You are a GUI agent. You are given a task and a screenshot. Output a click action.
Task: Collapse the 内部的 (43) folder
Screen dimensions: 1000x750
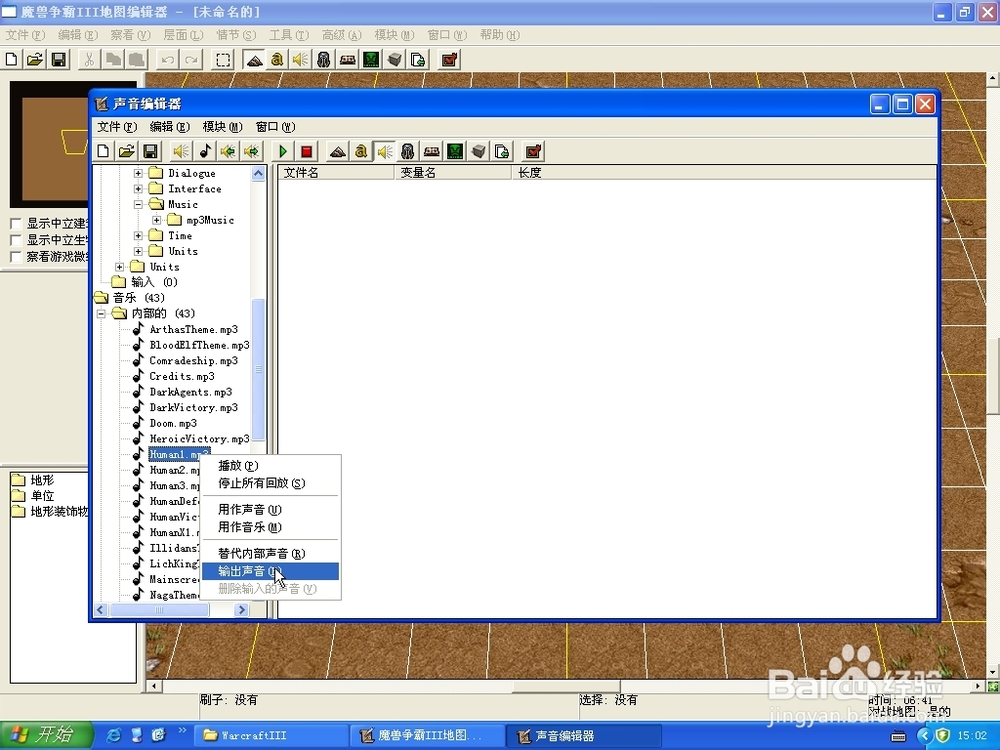pos(101,314)
